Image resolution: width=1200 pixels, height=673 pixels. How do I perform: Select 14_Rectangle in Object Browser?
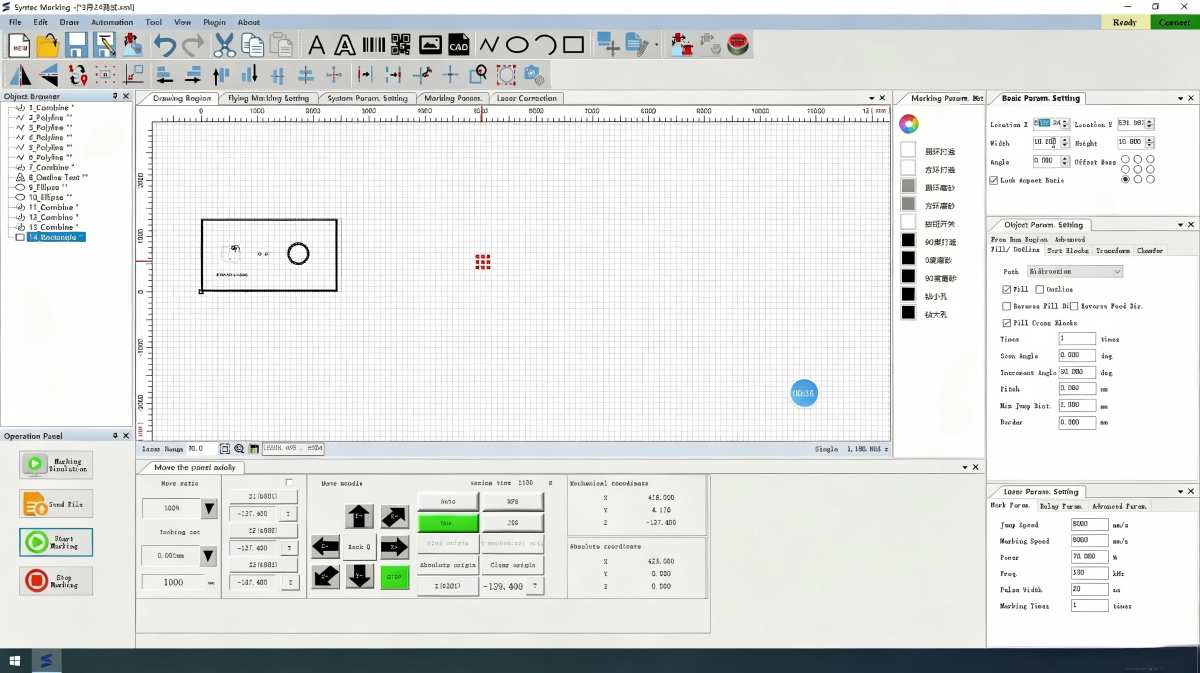[56, 237]
